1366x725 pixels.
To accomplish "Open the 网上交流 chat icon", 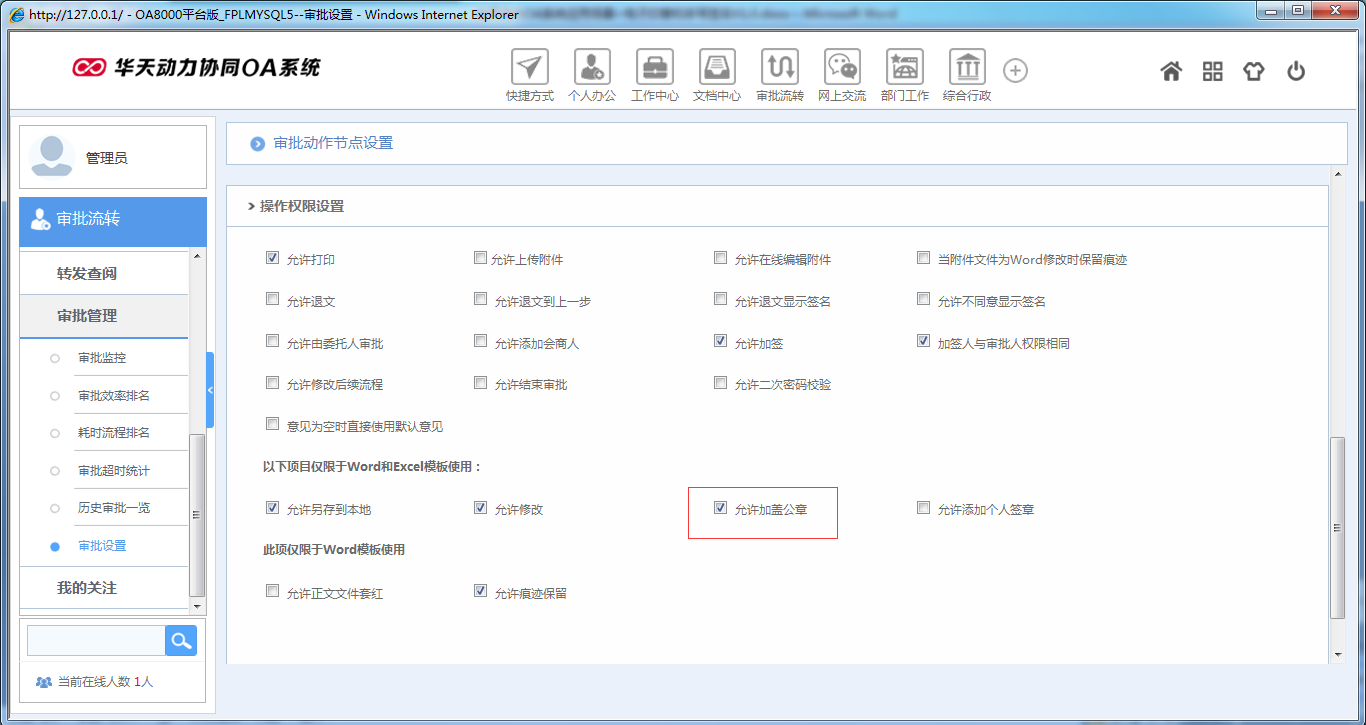I will [841, 68].
